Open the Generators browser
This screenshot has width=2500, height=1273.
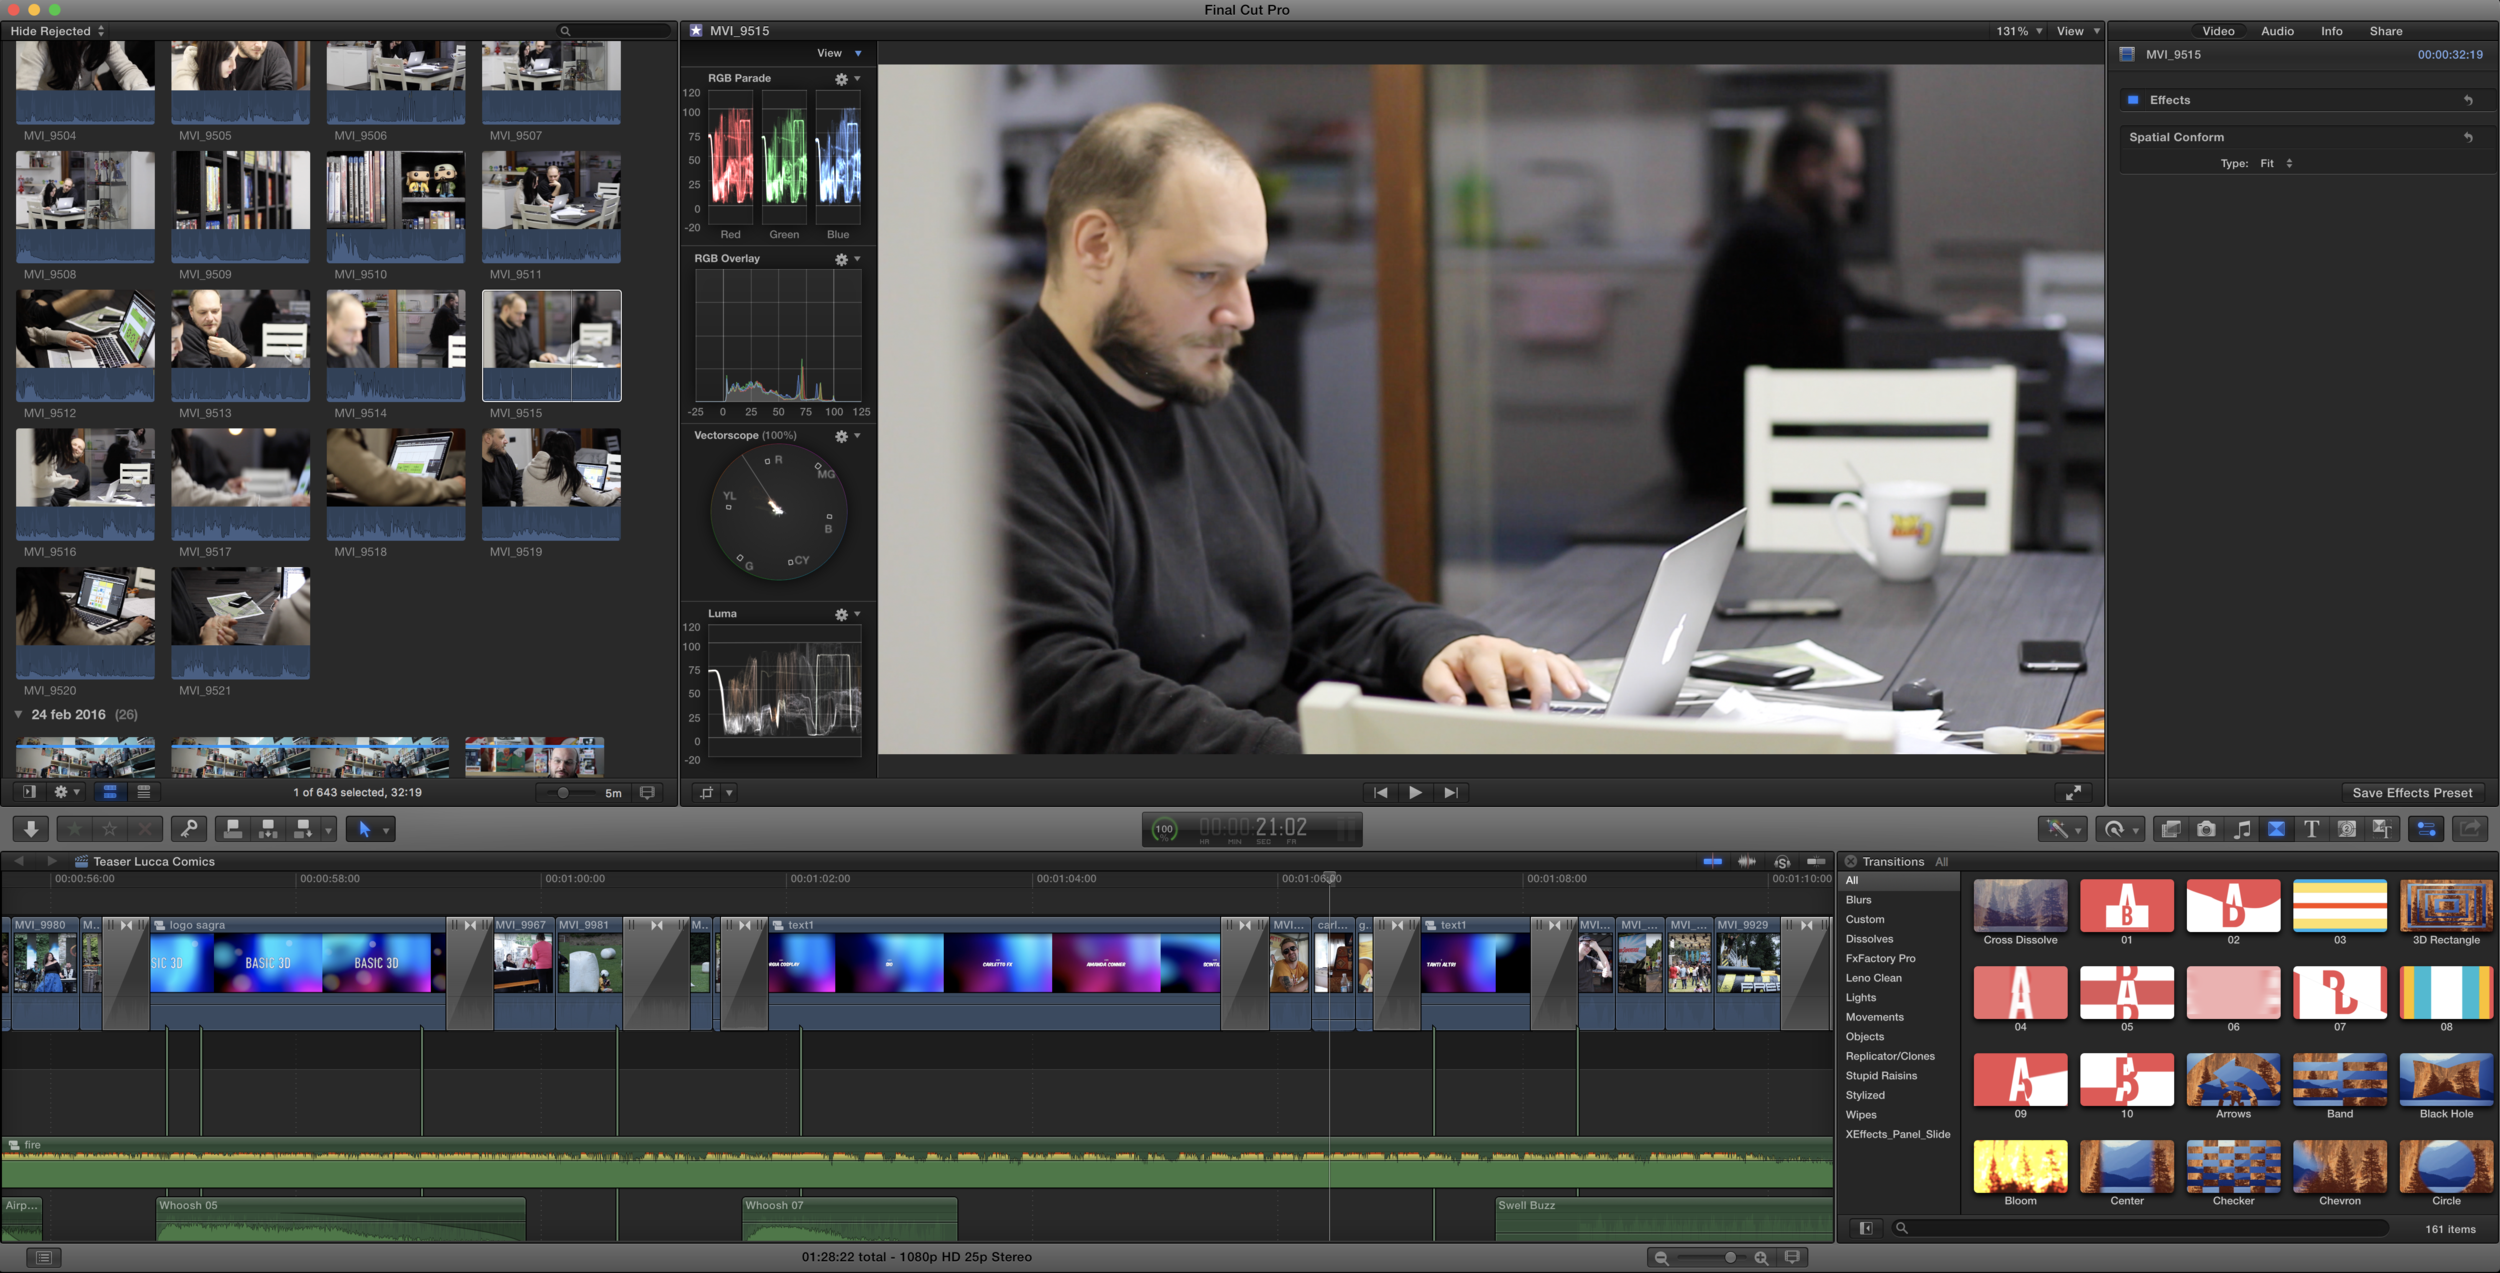tap(2347, 829)
